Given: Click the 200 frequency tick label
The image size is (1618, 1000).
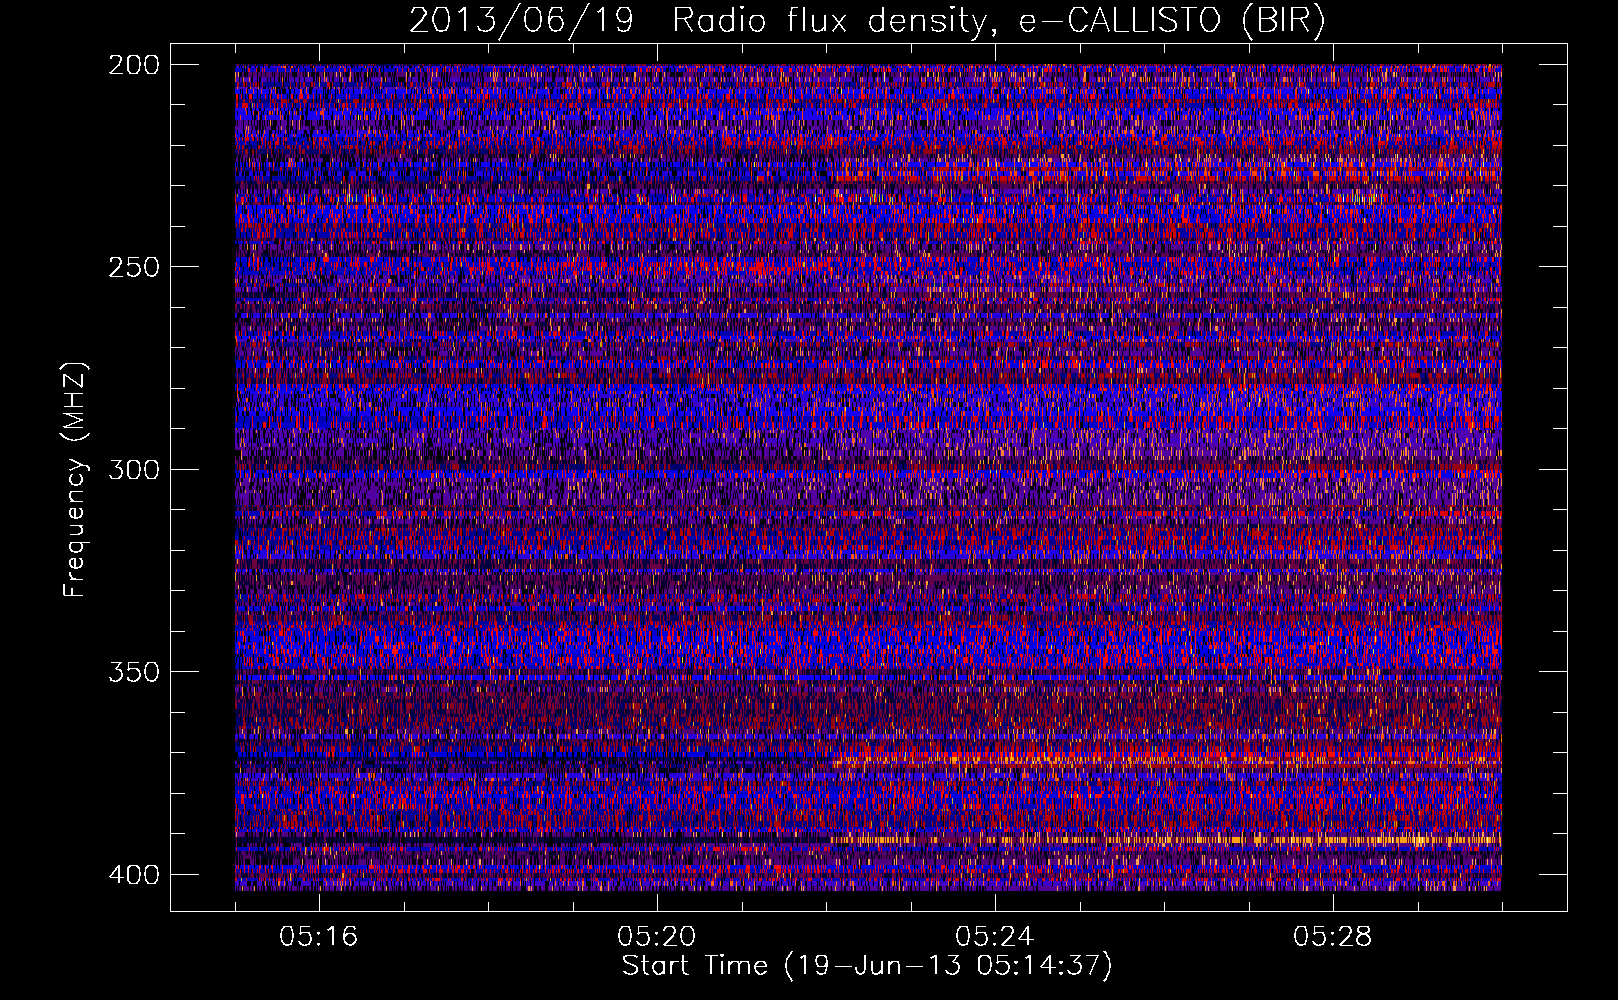Looking at the screenshot, I should pos(133,65).
